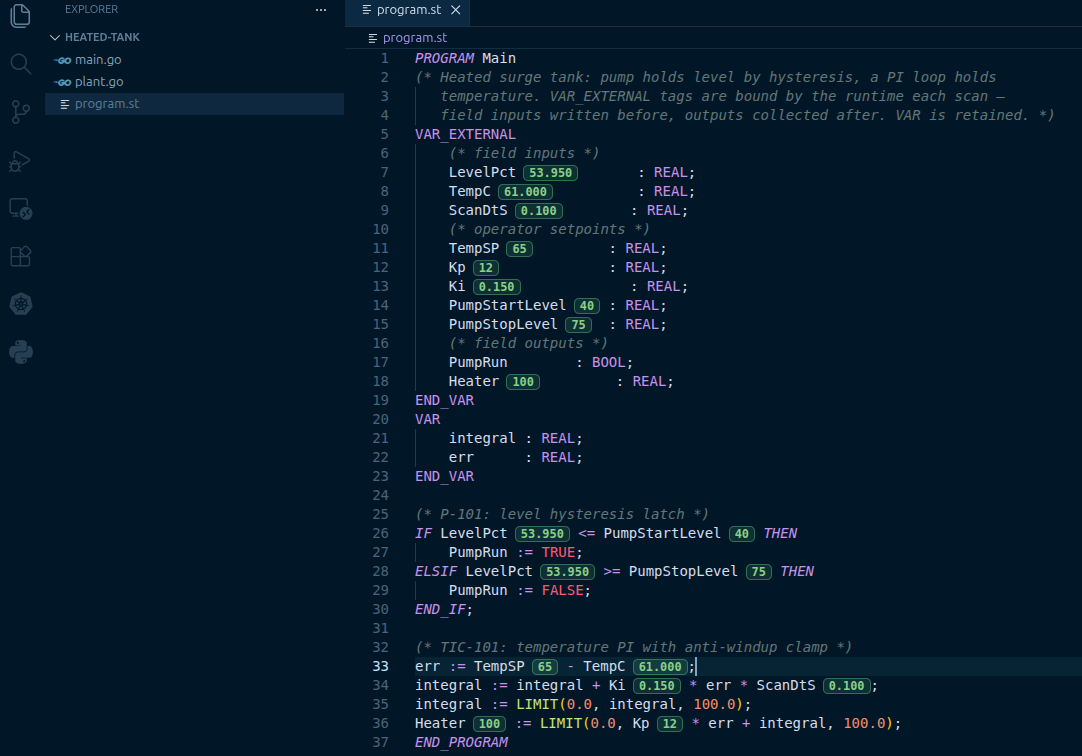The width and height of the screenshot is (1082, 756).
Task: Click the Go icon beside plant.go
Action: pos(63,82)
